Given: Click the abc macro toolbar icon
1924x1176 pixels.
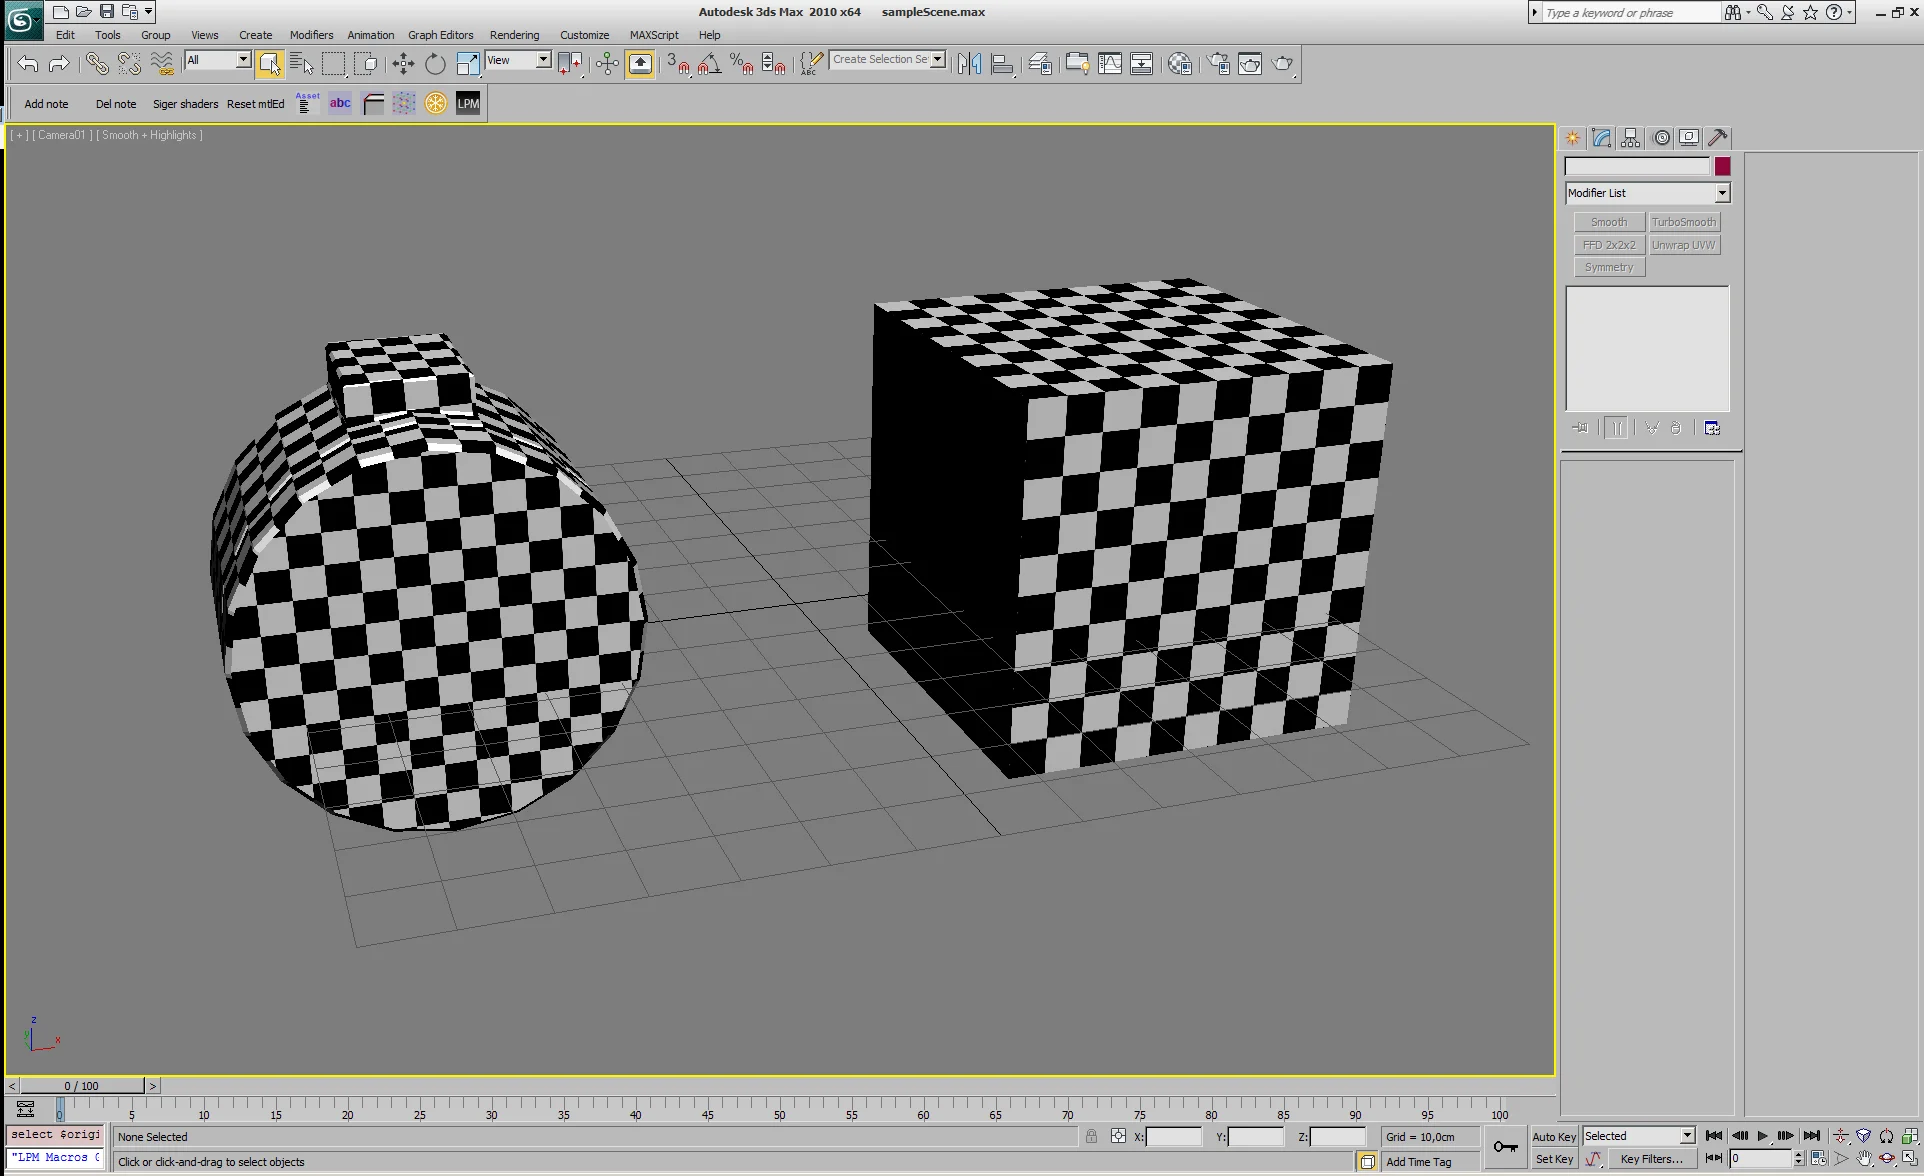Looking at the screenshot, I should click(x=340, y=103).
